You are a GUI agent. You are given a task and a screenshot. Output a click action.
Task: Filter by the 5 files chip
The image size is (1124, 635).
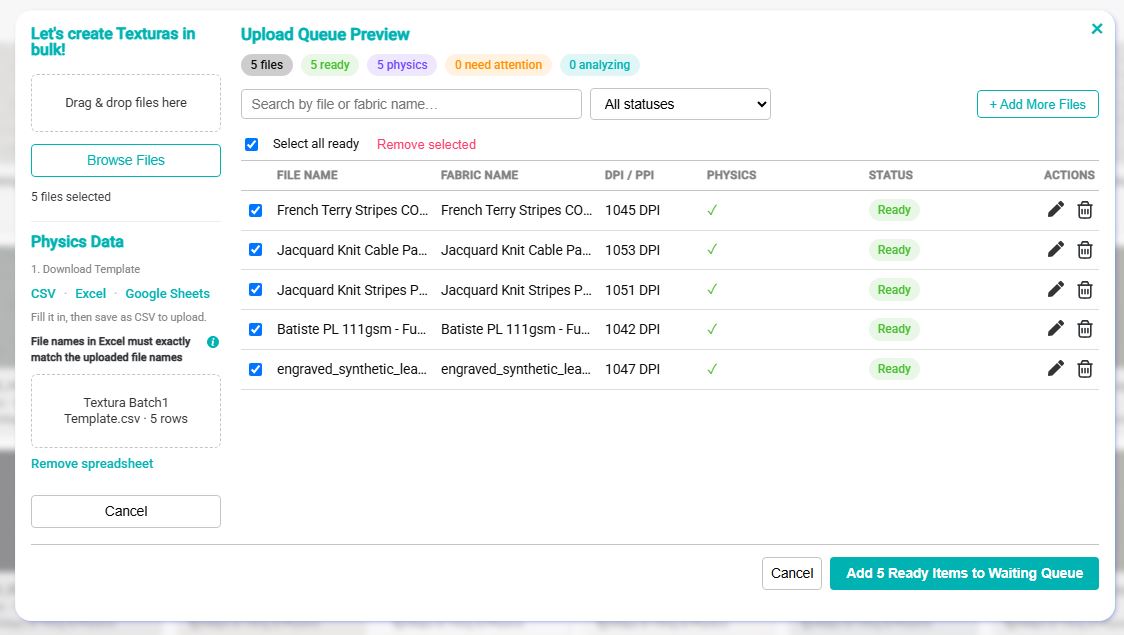click(x=267, y=65)
